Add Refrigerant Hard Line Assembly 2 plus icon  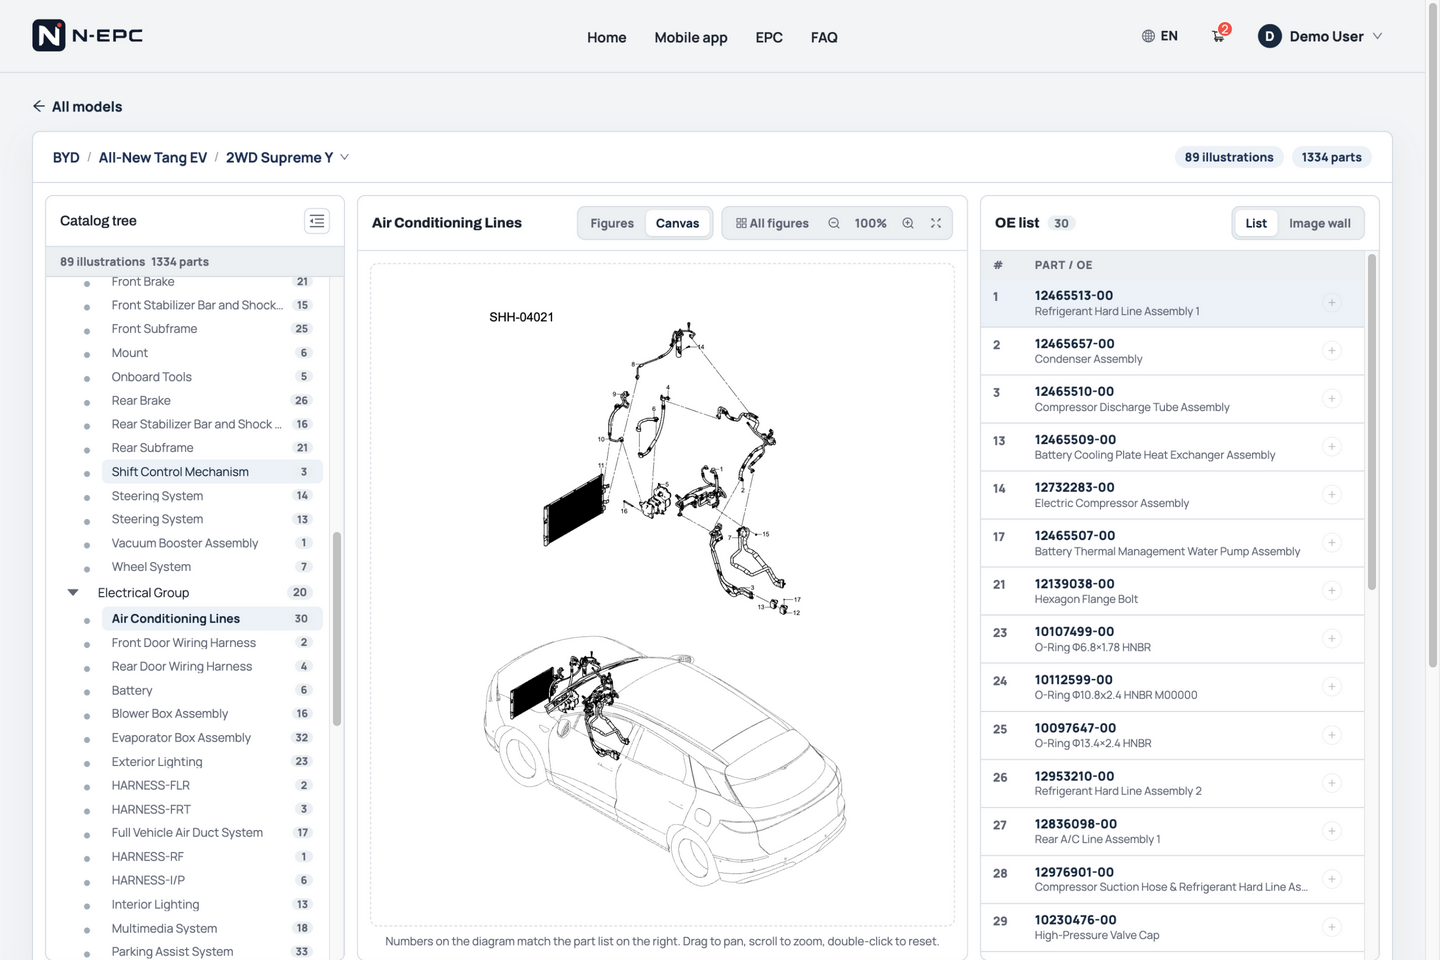pyautogui.click(x=1332, y=783)
